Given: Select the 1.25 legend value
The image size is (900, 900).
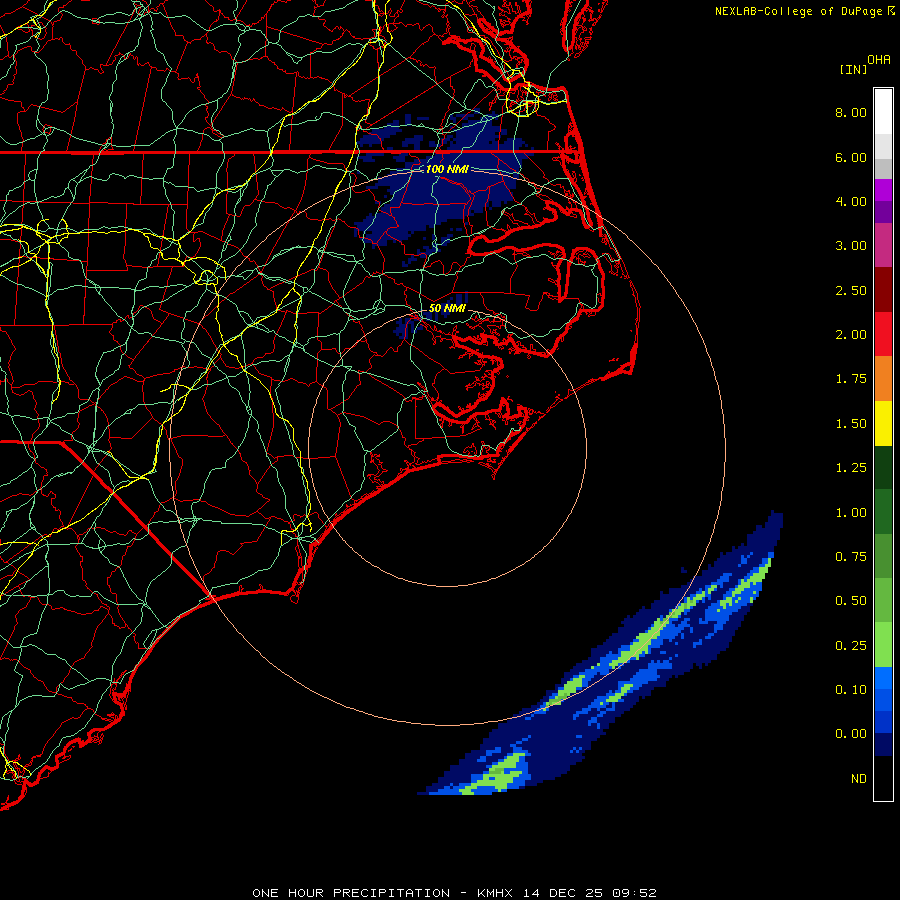Looking at the screenshot, I should (851, 468).
